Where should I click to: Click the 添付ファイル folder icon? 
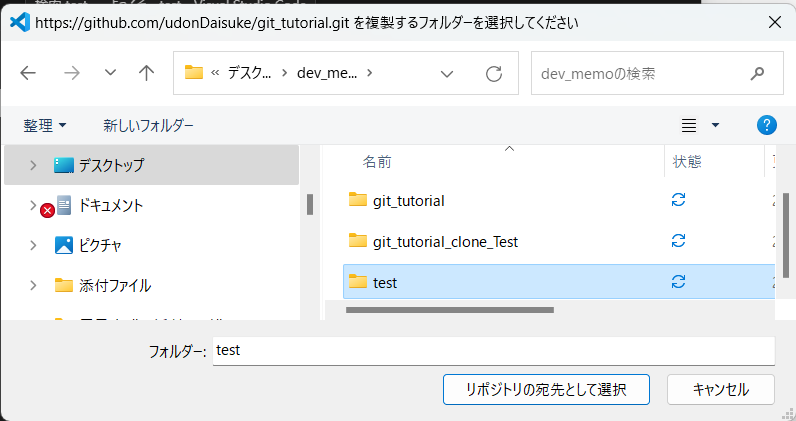coord(63,285)
